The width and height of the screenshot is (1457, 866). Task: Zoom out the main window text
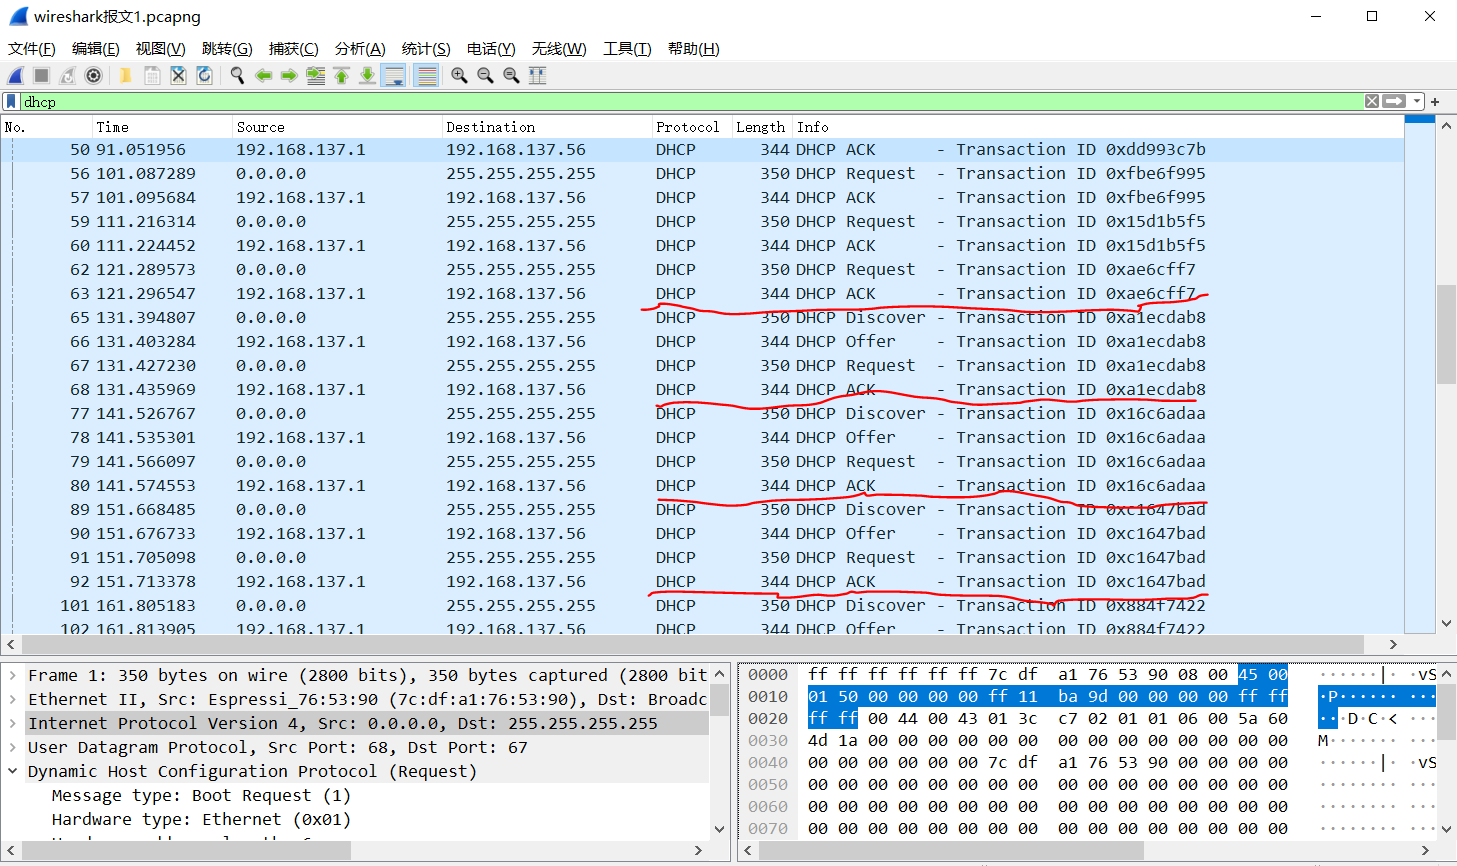(x=485, y=75)
